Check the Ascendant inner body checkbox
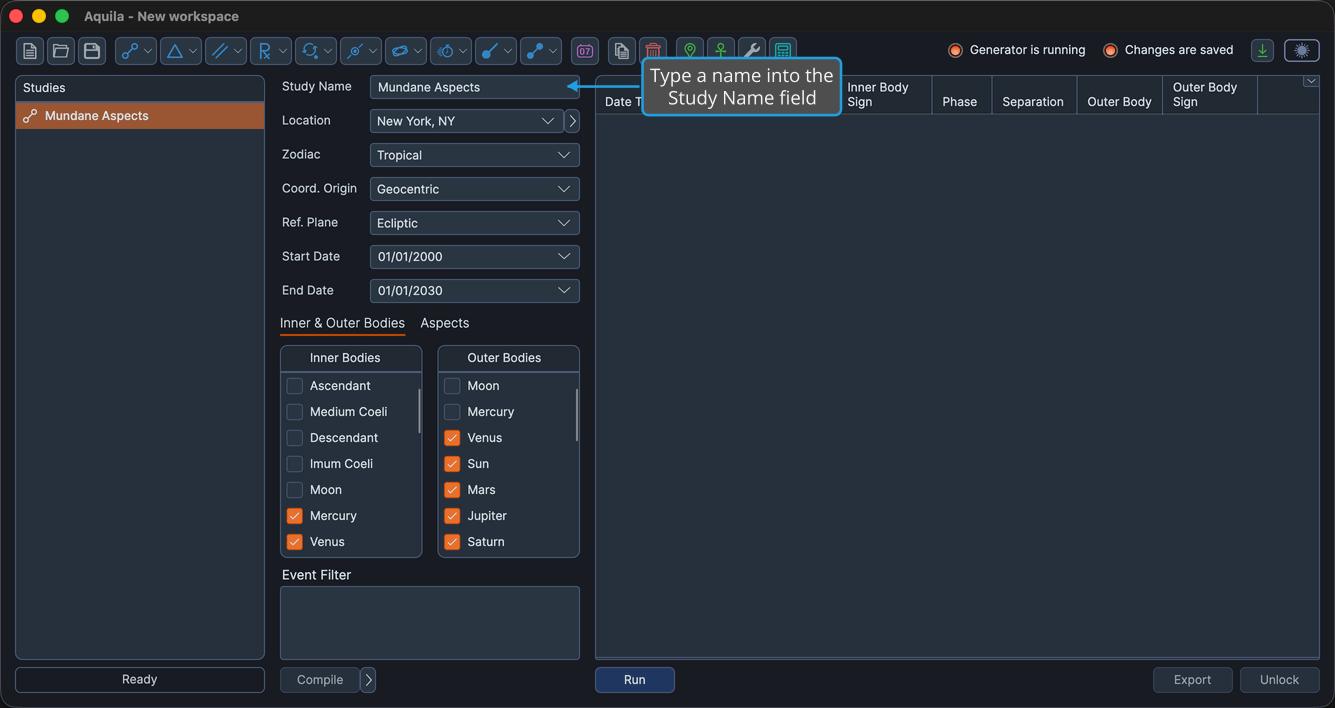 pos(294,386)
